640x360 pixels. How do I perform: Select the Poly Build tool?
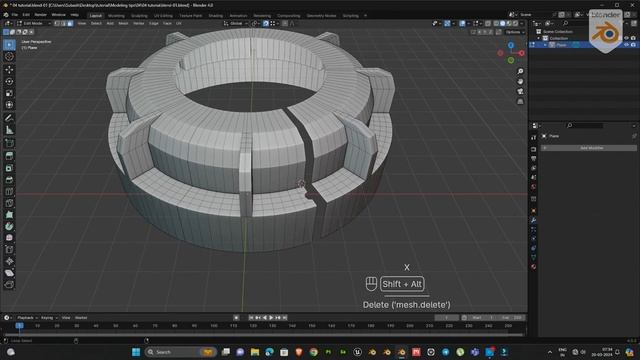[x=9, y=214]
